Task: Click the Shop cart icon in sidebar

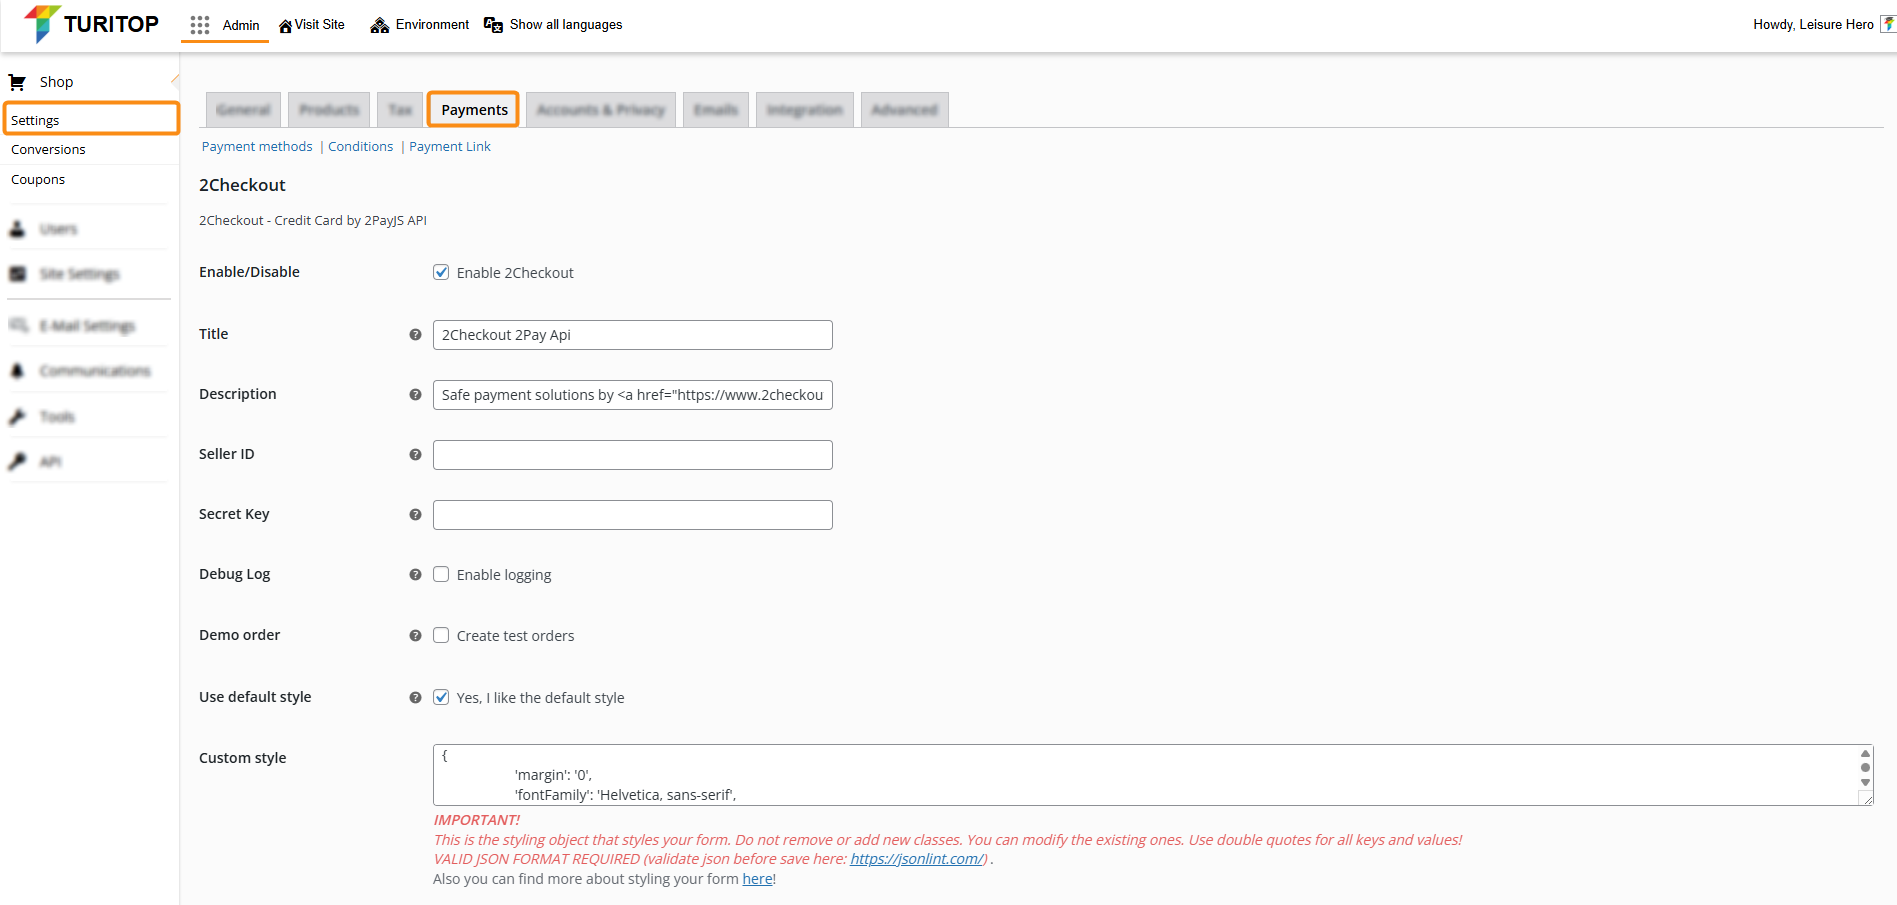Action: point(17,82)
